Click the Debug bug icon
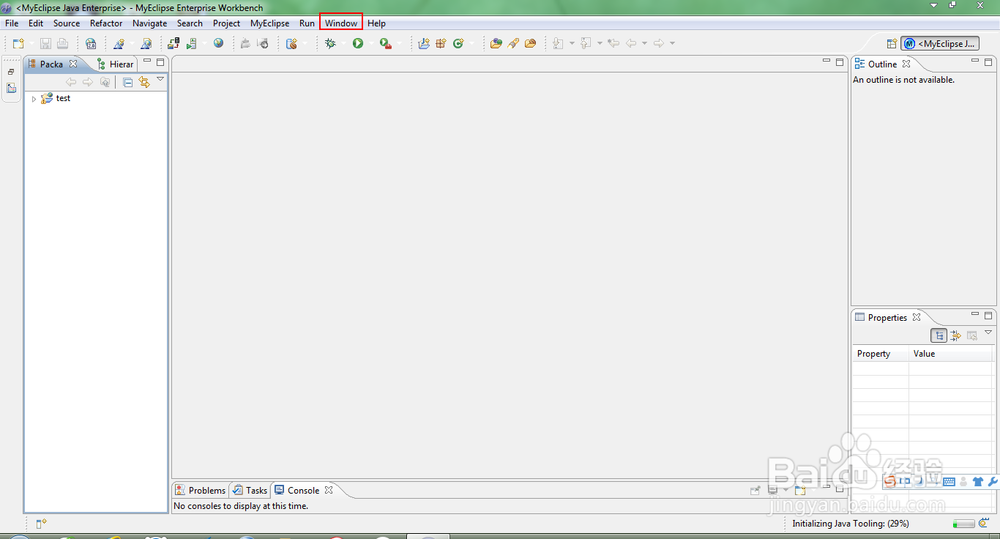This screenshot has height=539, width=1000. click(x=330, y=43)
